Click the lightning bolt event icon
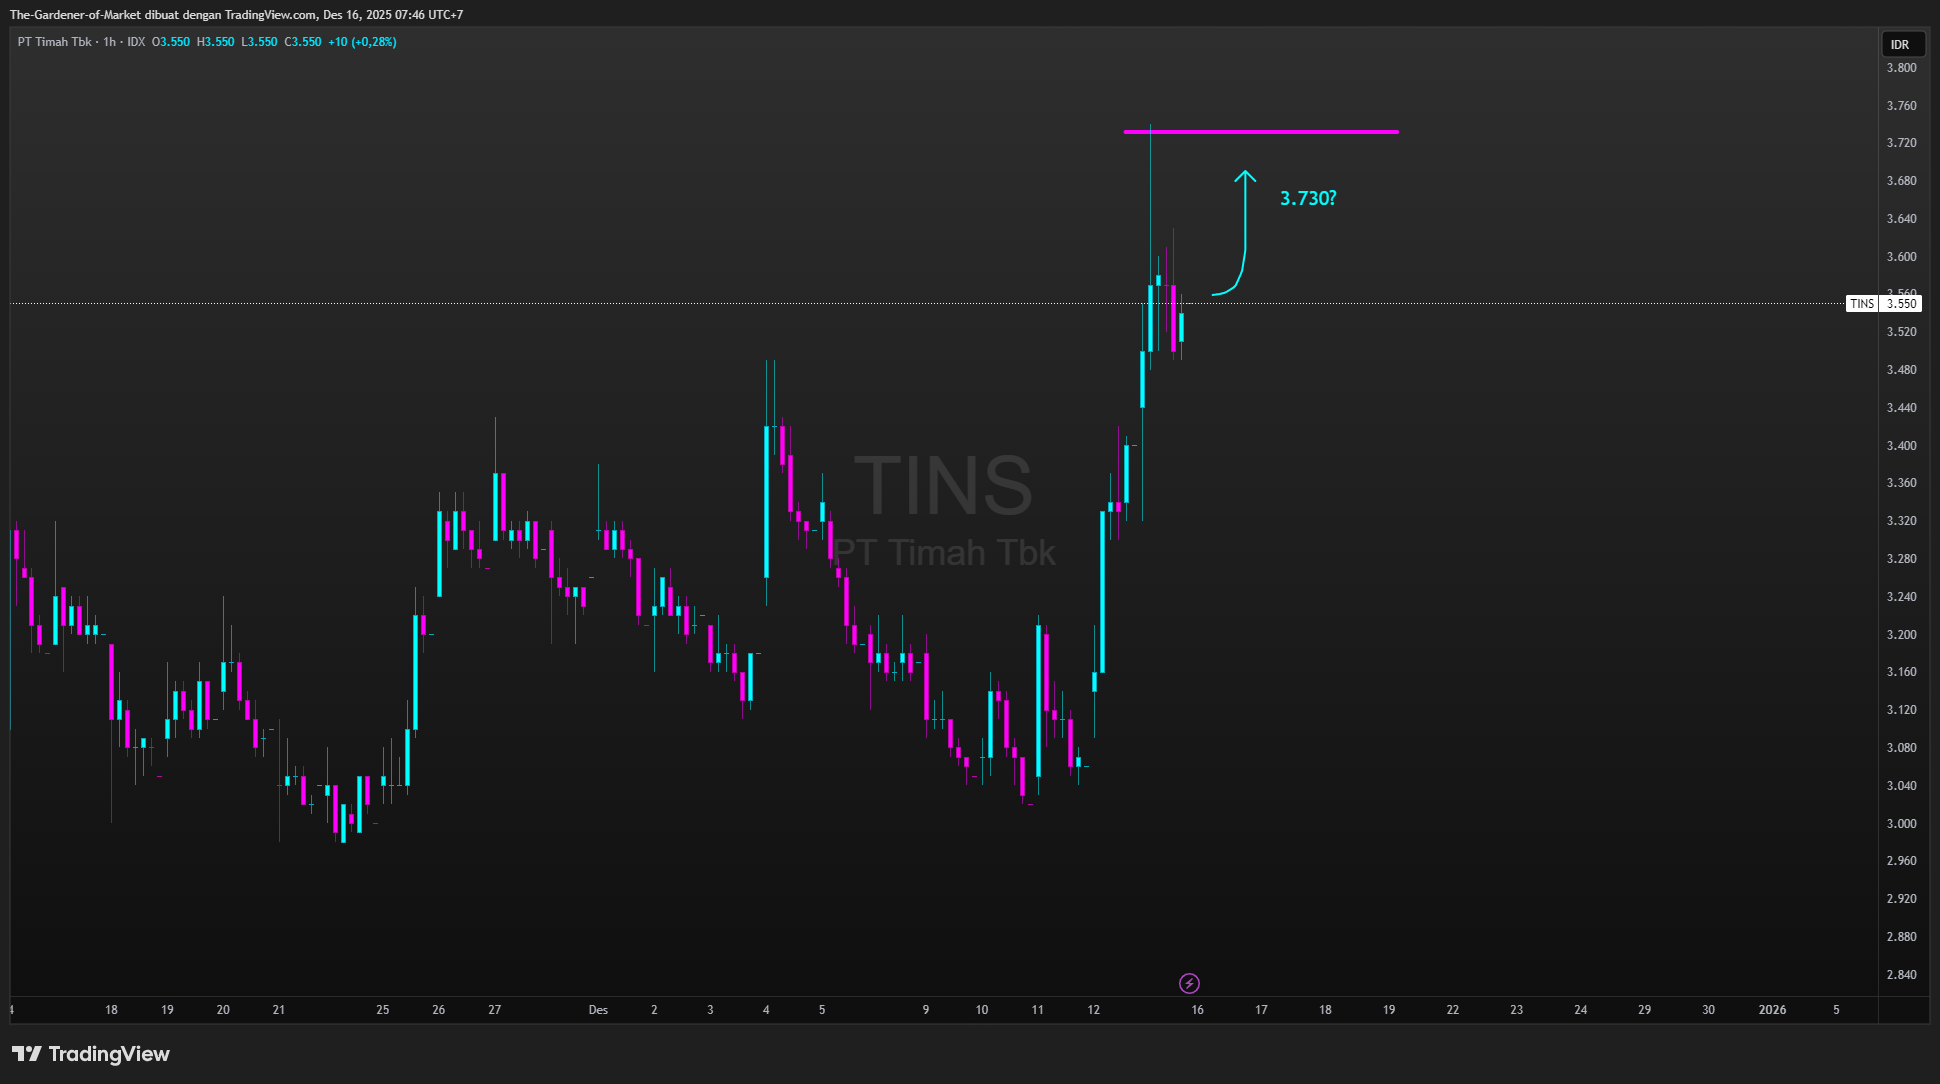The height and width of the screenshot is (1084, 1940). click(x=1189, y=983)
